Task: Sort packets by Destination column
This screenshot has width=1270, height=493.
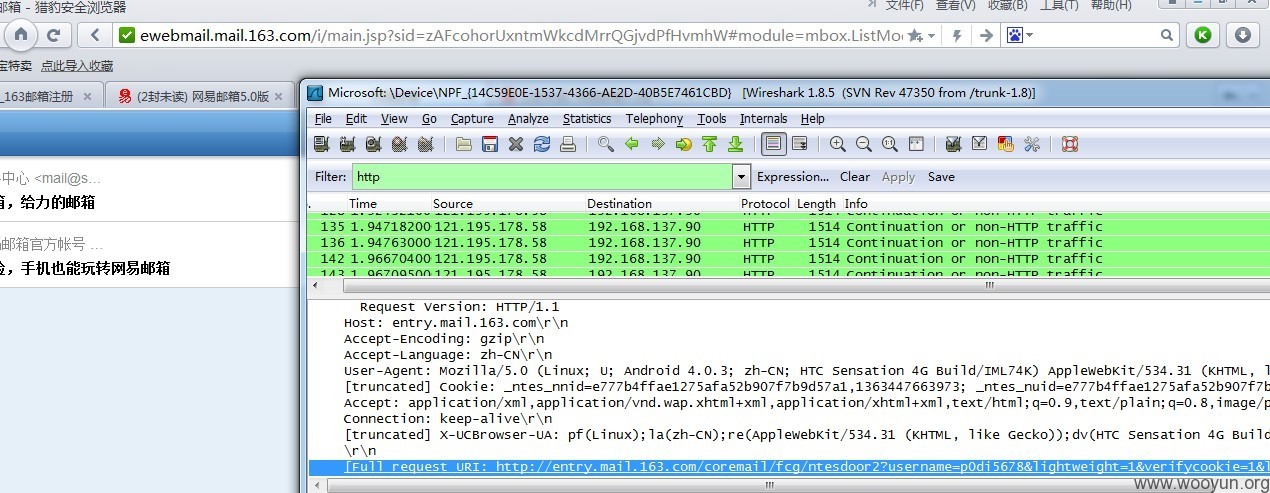Action: tap(661, 204)
